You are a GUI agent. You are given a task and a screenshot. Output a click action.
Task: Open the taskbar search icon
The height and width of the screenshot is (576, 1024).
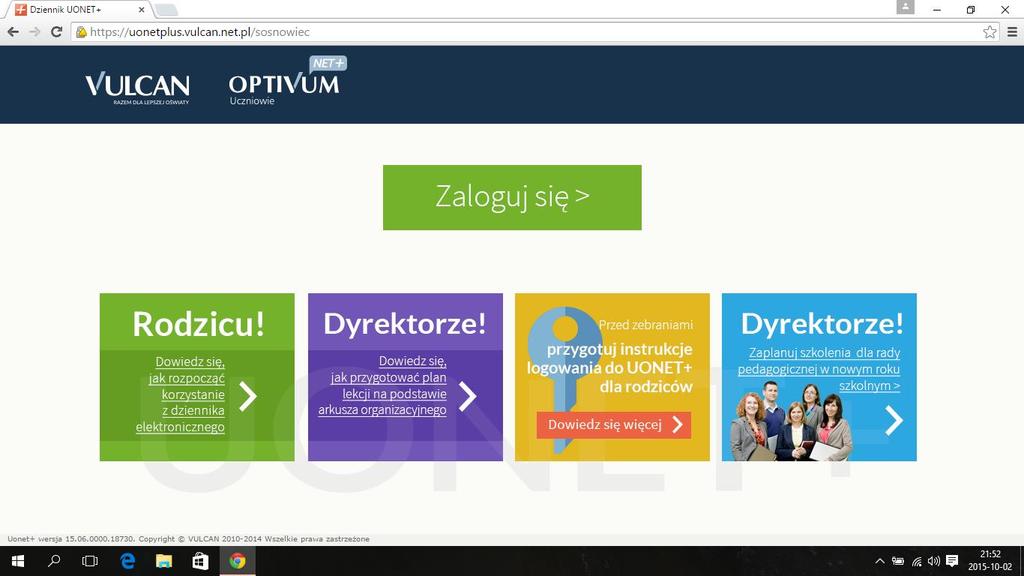click(x=54, y=561)
